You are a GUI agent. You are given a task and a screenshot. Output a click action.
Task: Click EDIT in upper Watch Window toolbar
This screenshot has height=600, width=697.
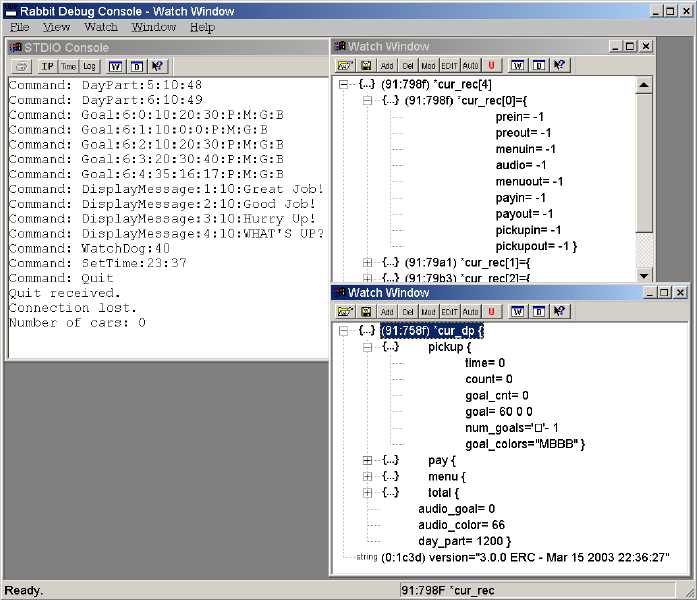(x=449, y=66)
